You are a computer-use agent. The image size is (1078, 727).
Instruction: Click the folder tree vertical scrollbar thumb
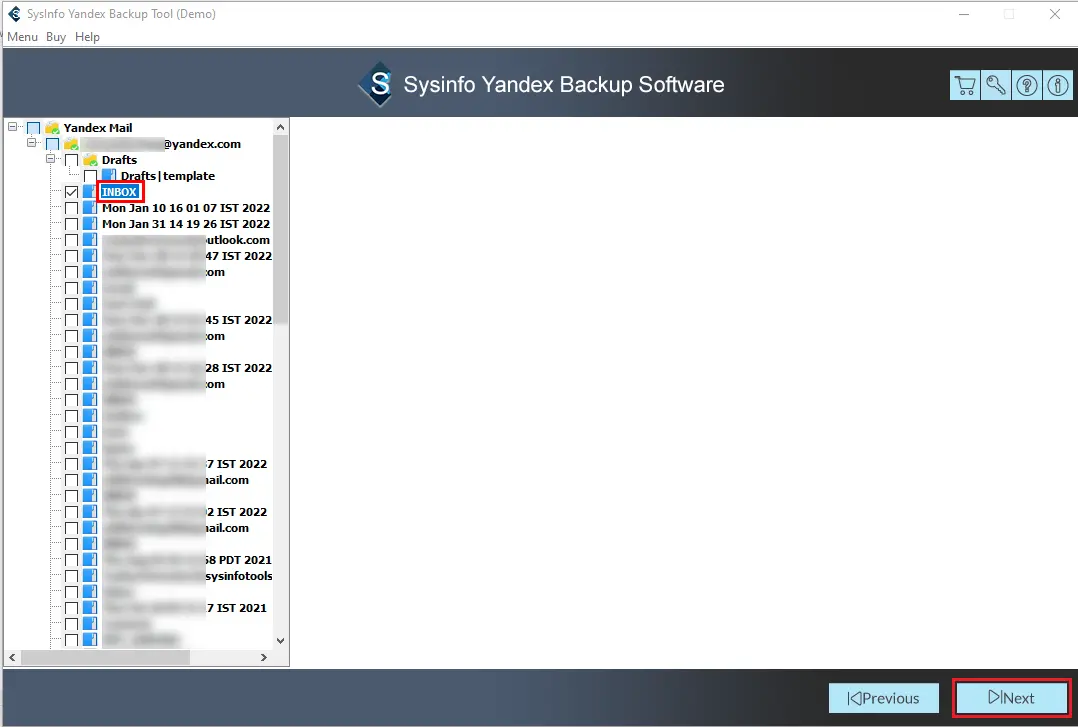280,230
